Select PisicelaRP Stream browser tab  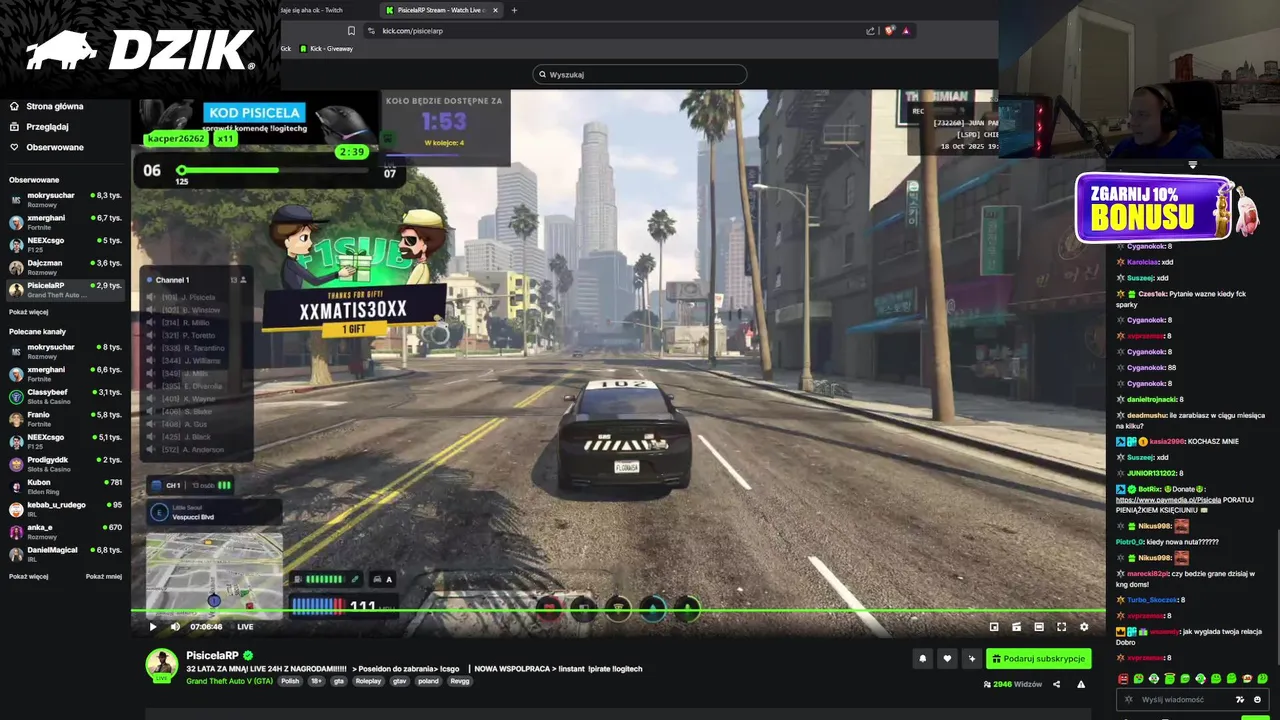click(x=440, y=10)
